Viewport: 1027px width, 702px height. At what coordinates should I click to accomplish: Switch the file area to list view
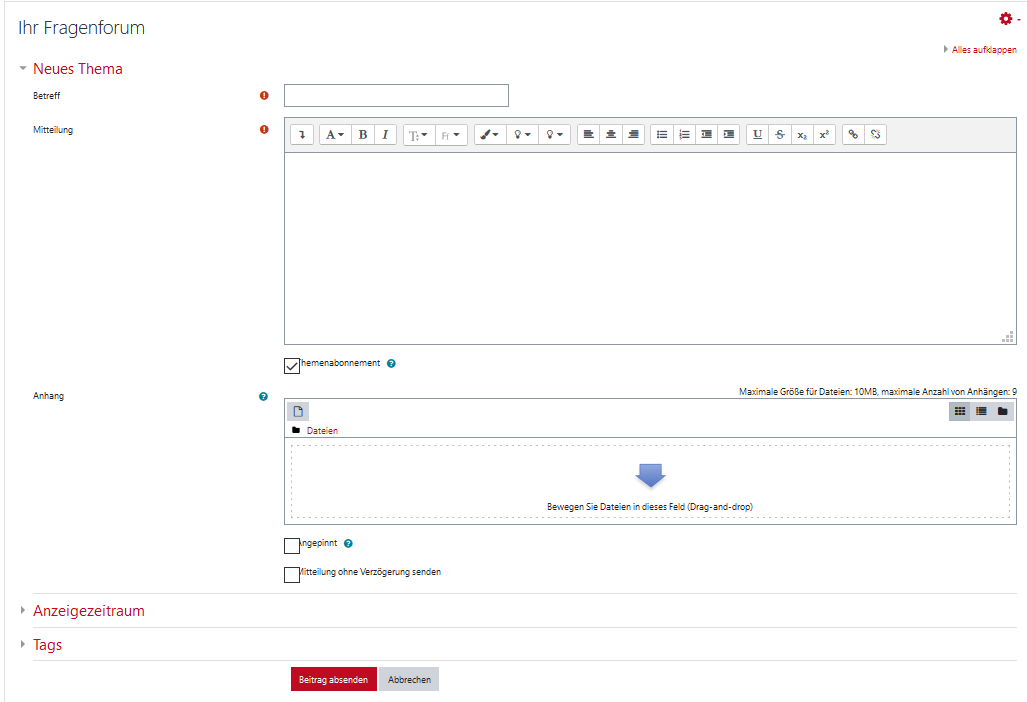[981, 411]
